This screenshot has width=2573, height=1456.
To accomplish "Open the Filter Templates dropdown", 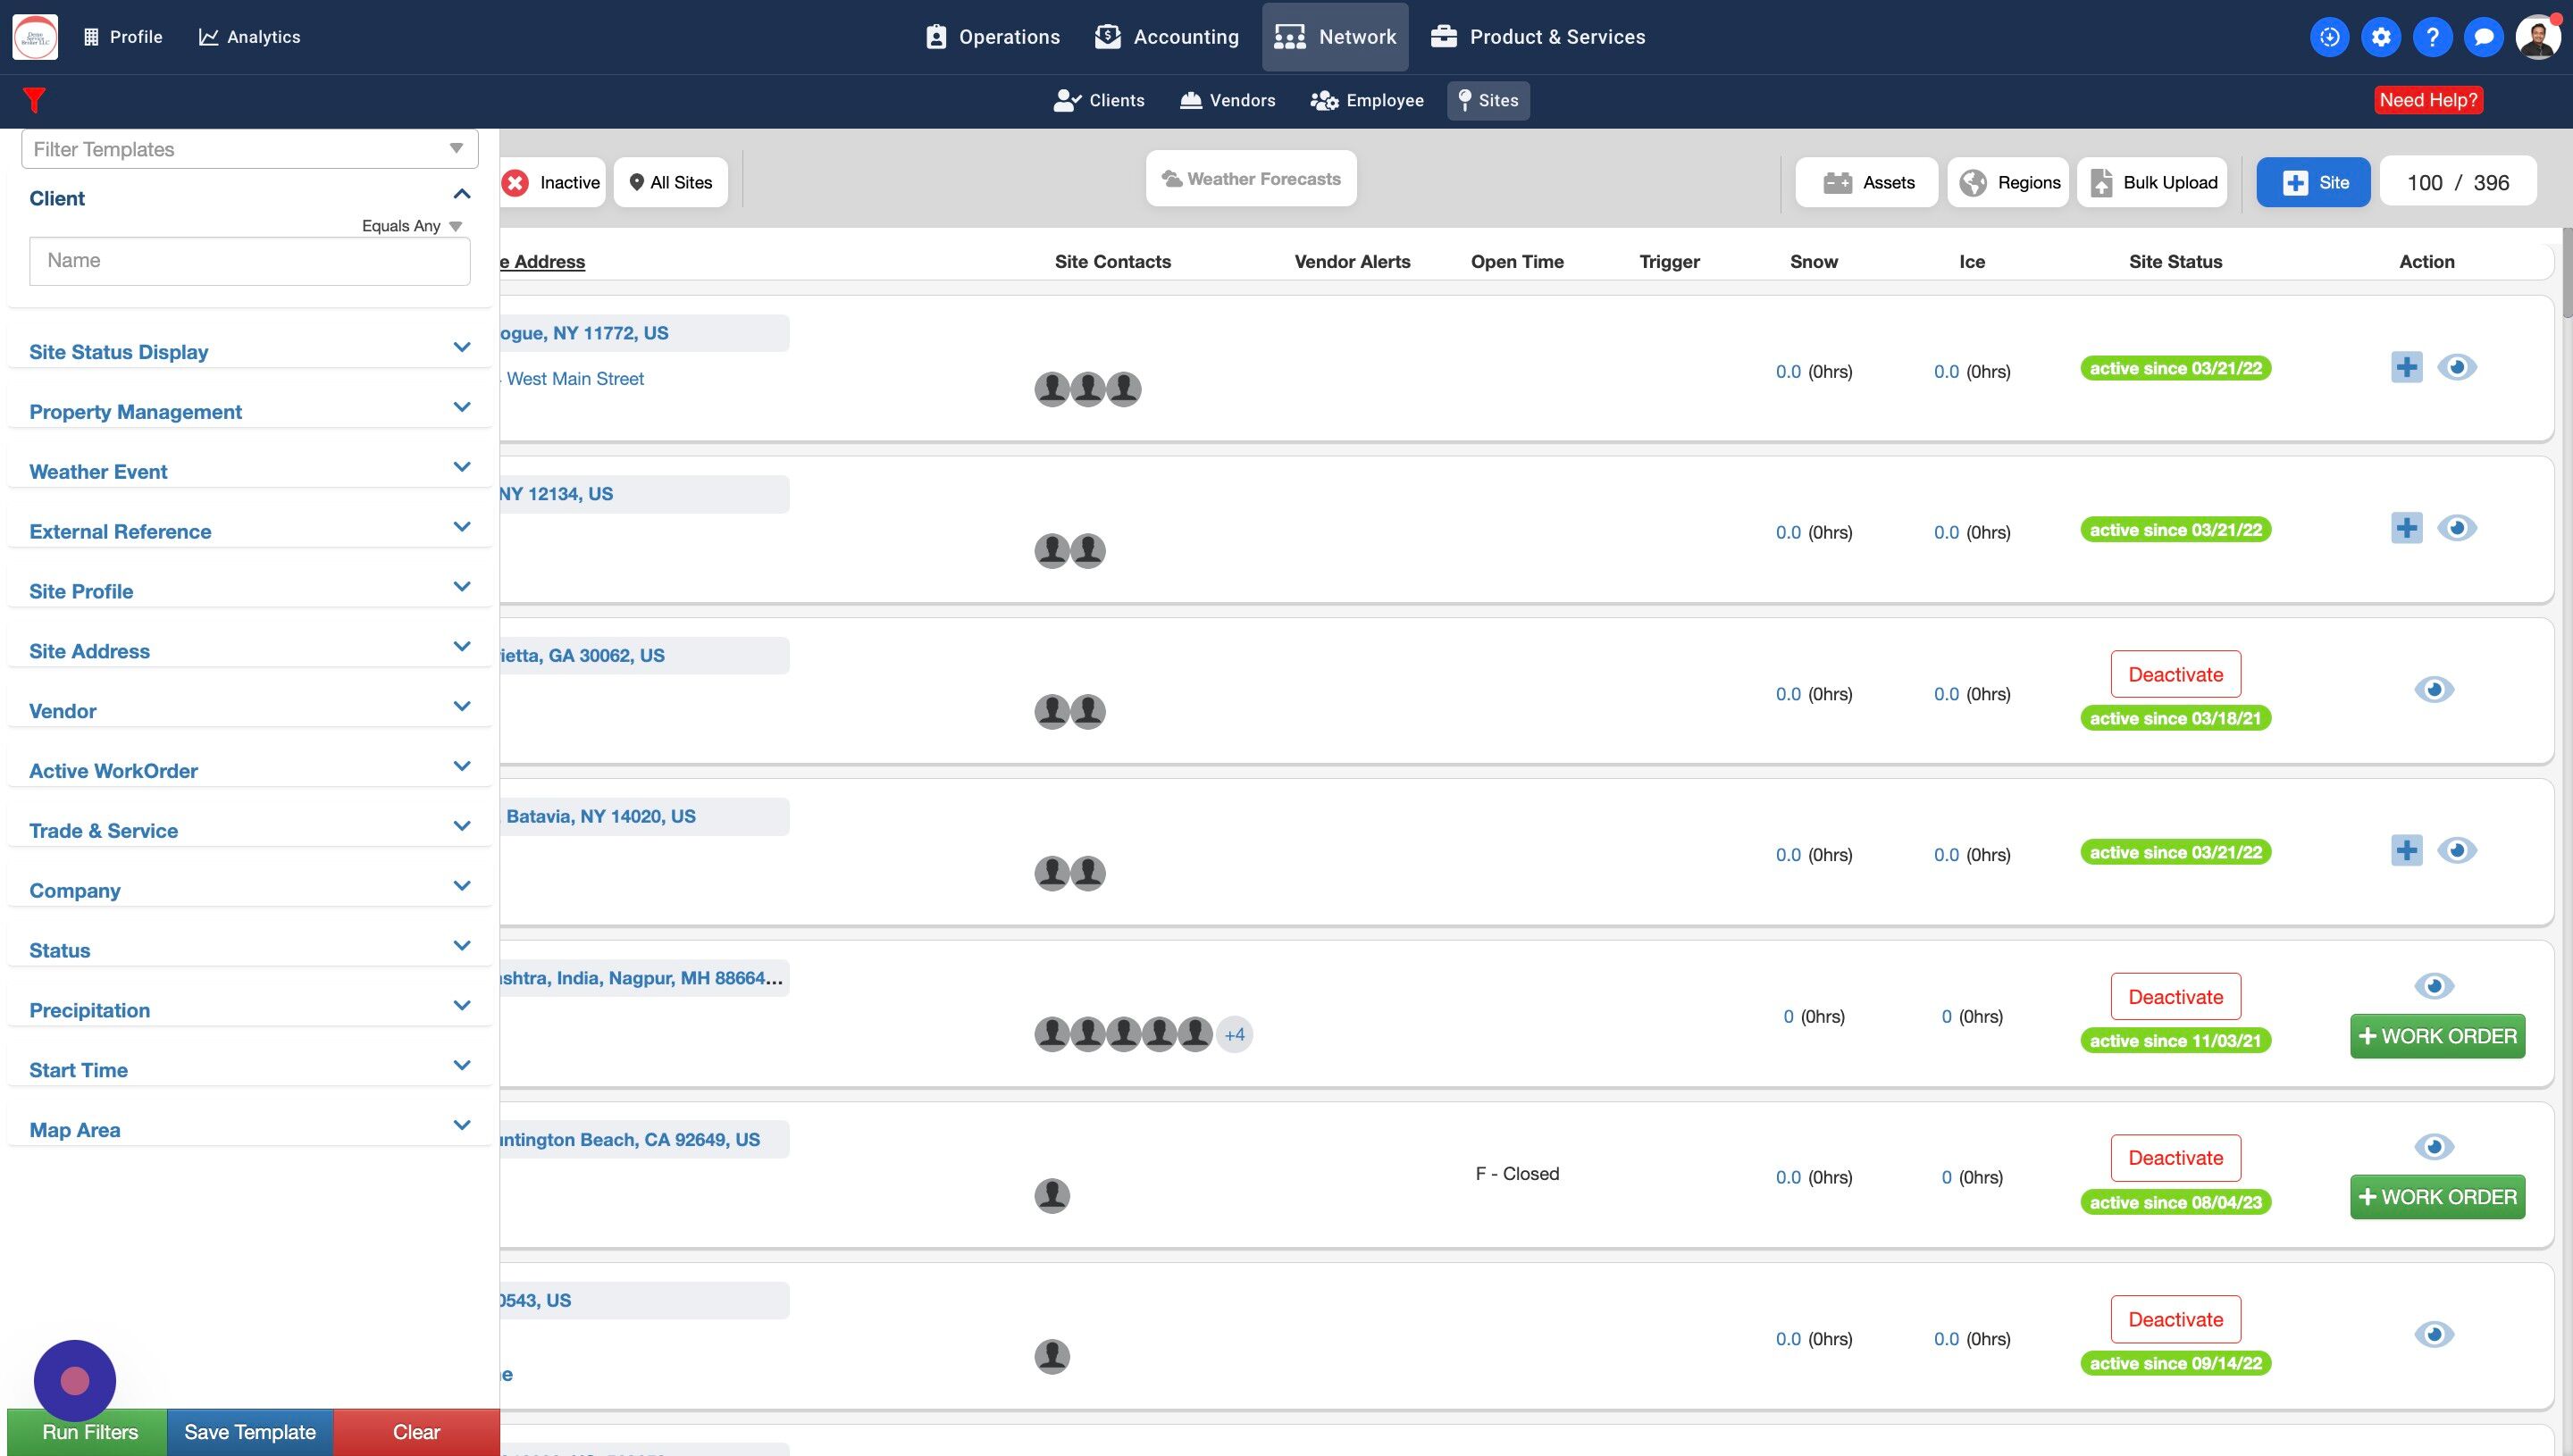I will pos(249,149).
